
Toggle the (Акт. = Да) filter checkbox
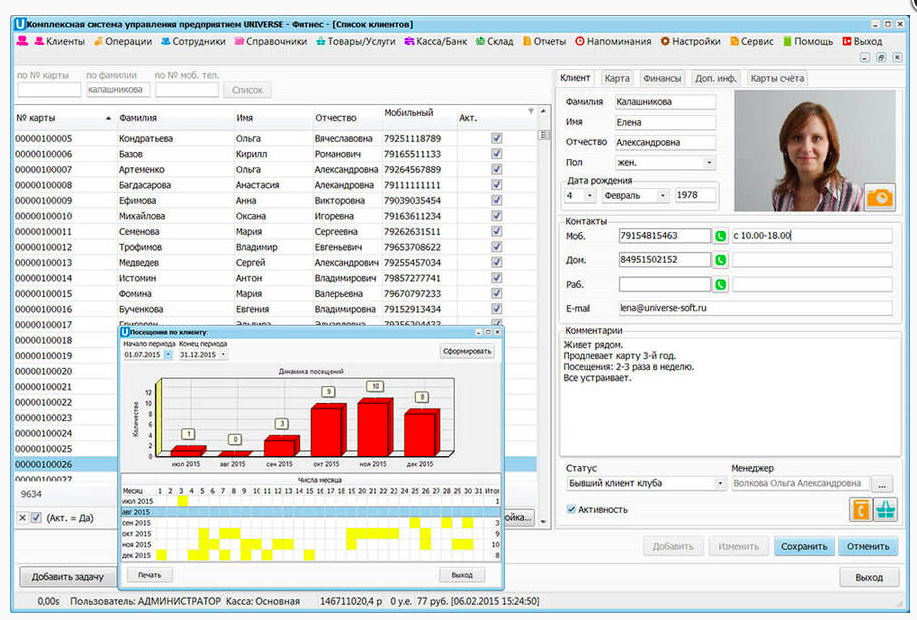coord(36,517)
